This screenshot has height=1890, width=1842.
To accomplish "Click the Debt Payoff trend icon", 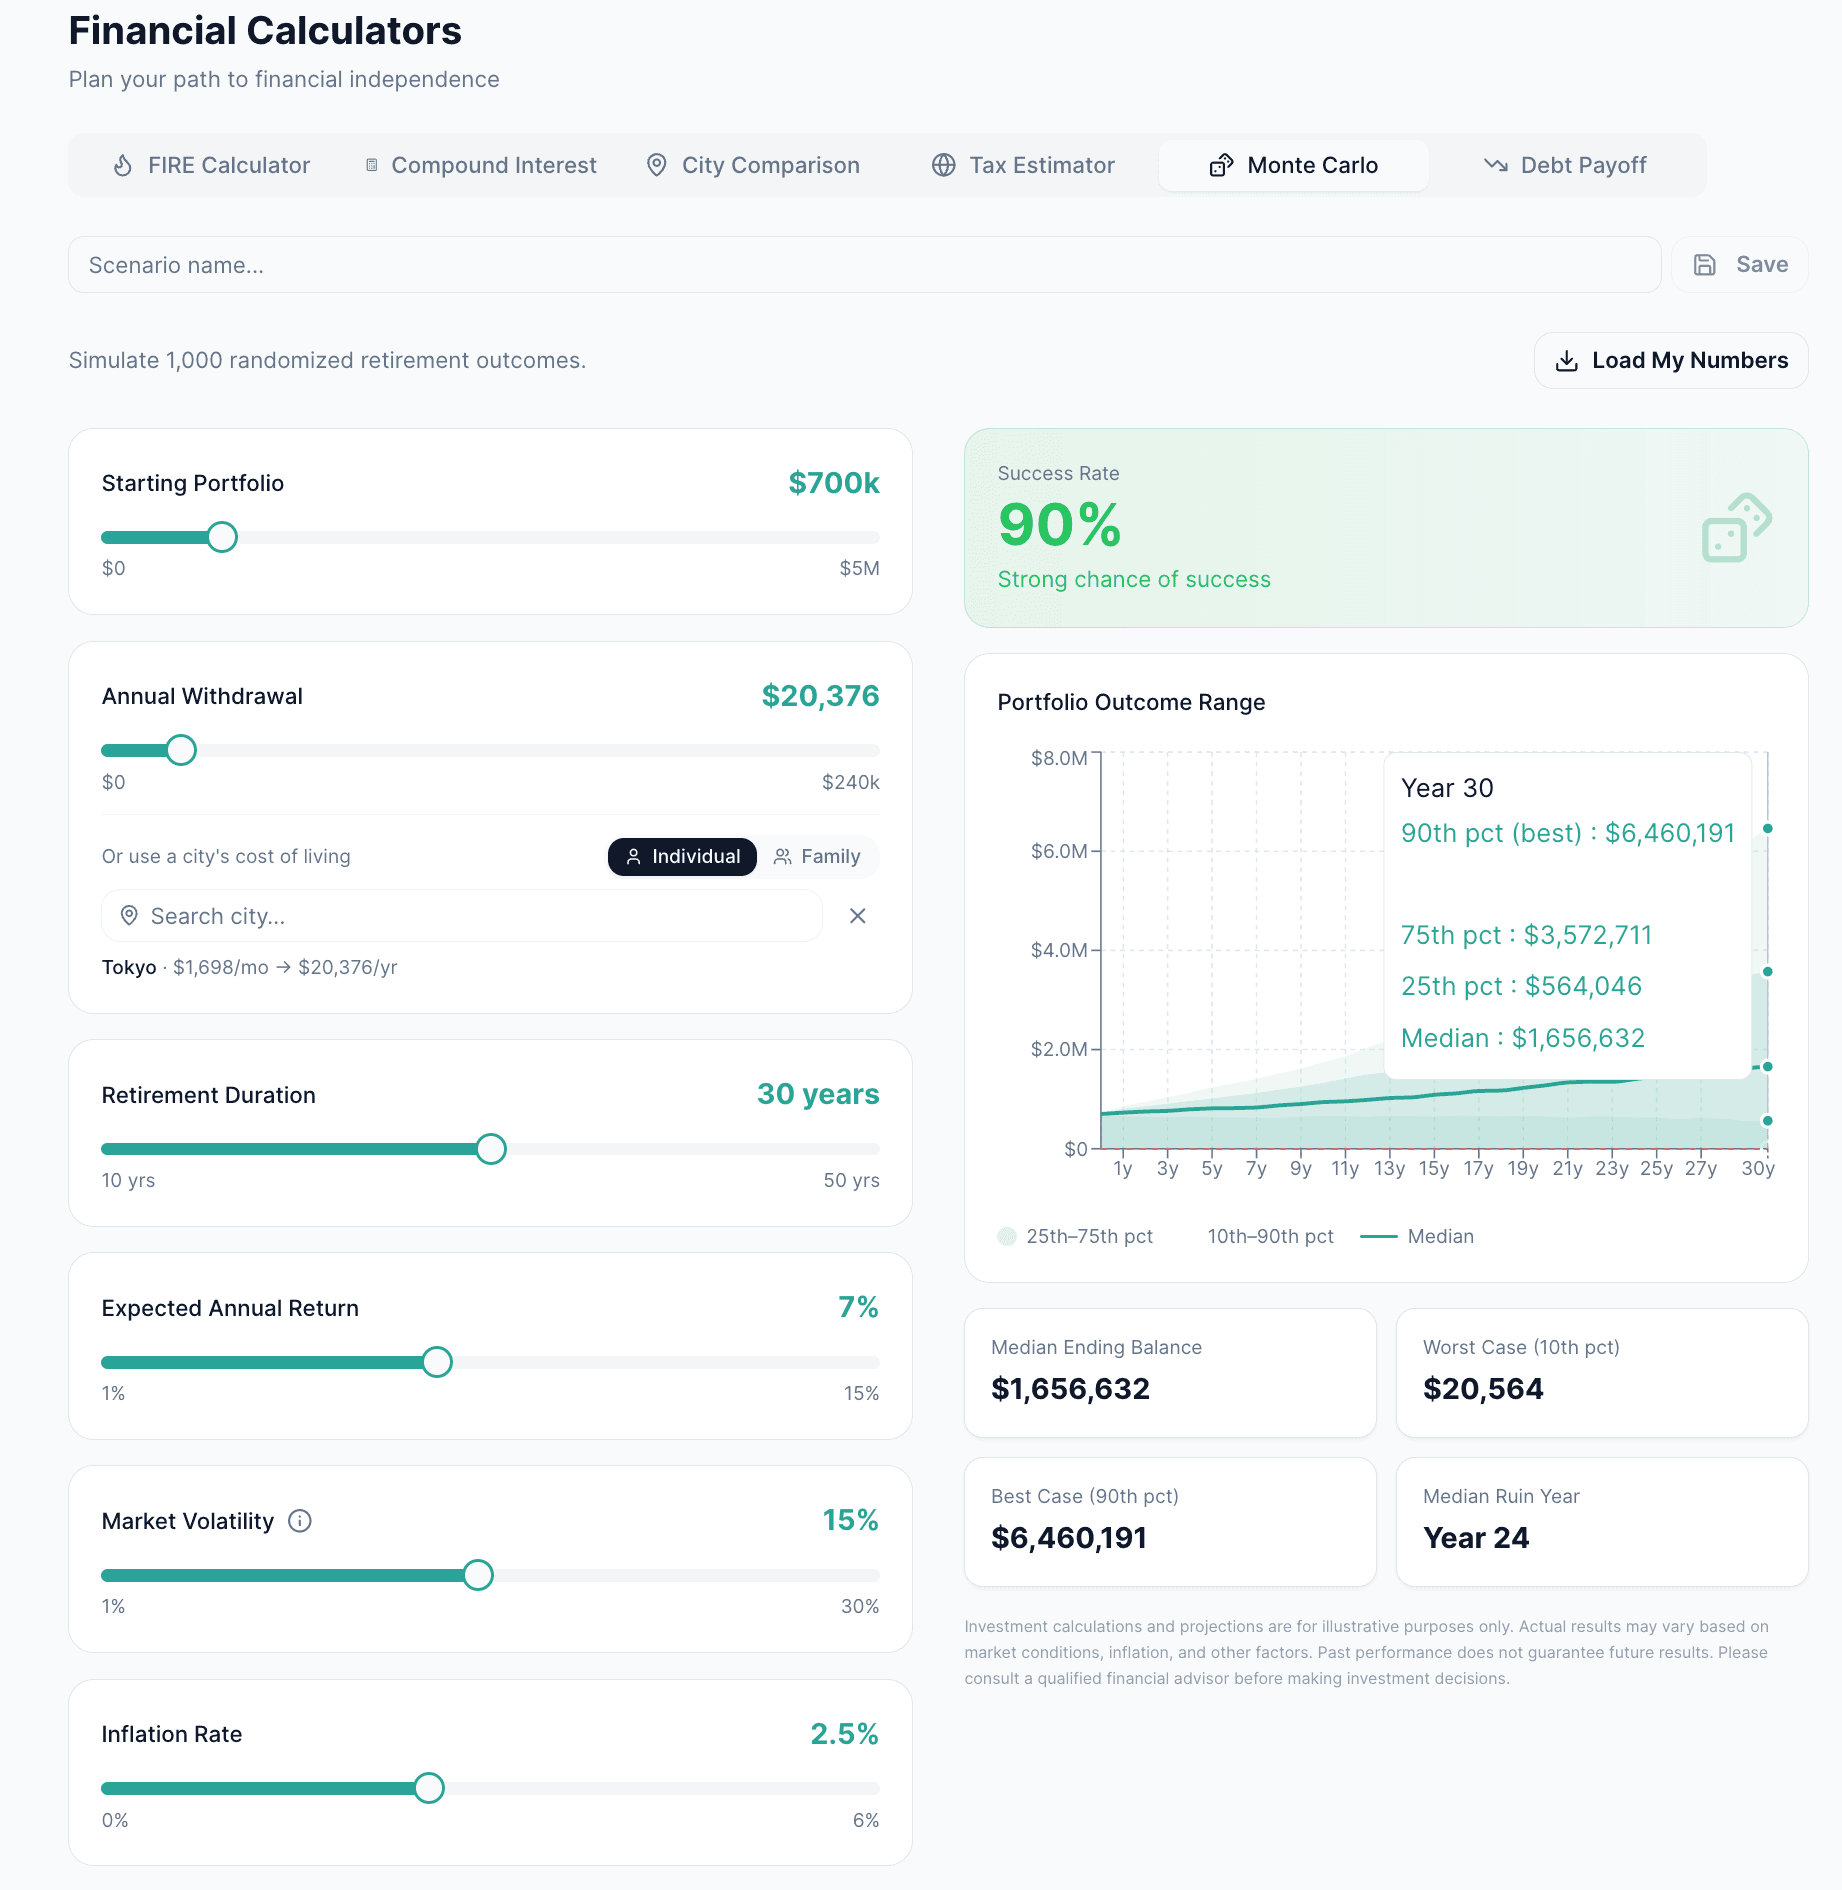I will pyautogui.click(x=1497, y=164).
